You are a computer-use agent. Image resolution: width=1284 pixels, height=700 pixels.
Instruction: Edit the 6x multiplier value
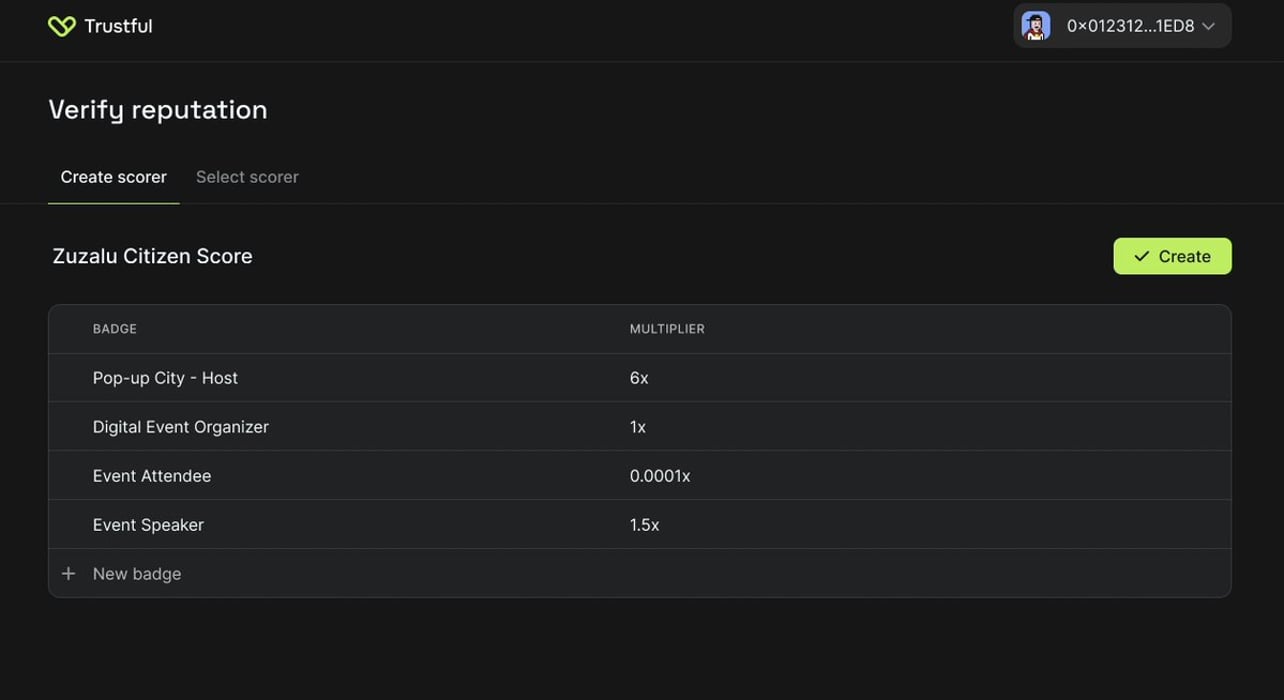tap(639, 378)
